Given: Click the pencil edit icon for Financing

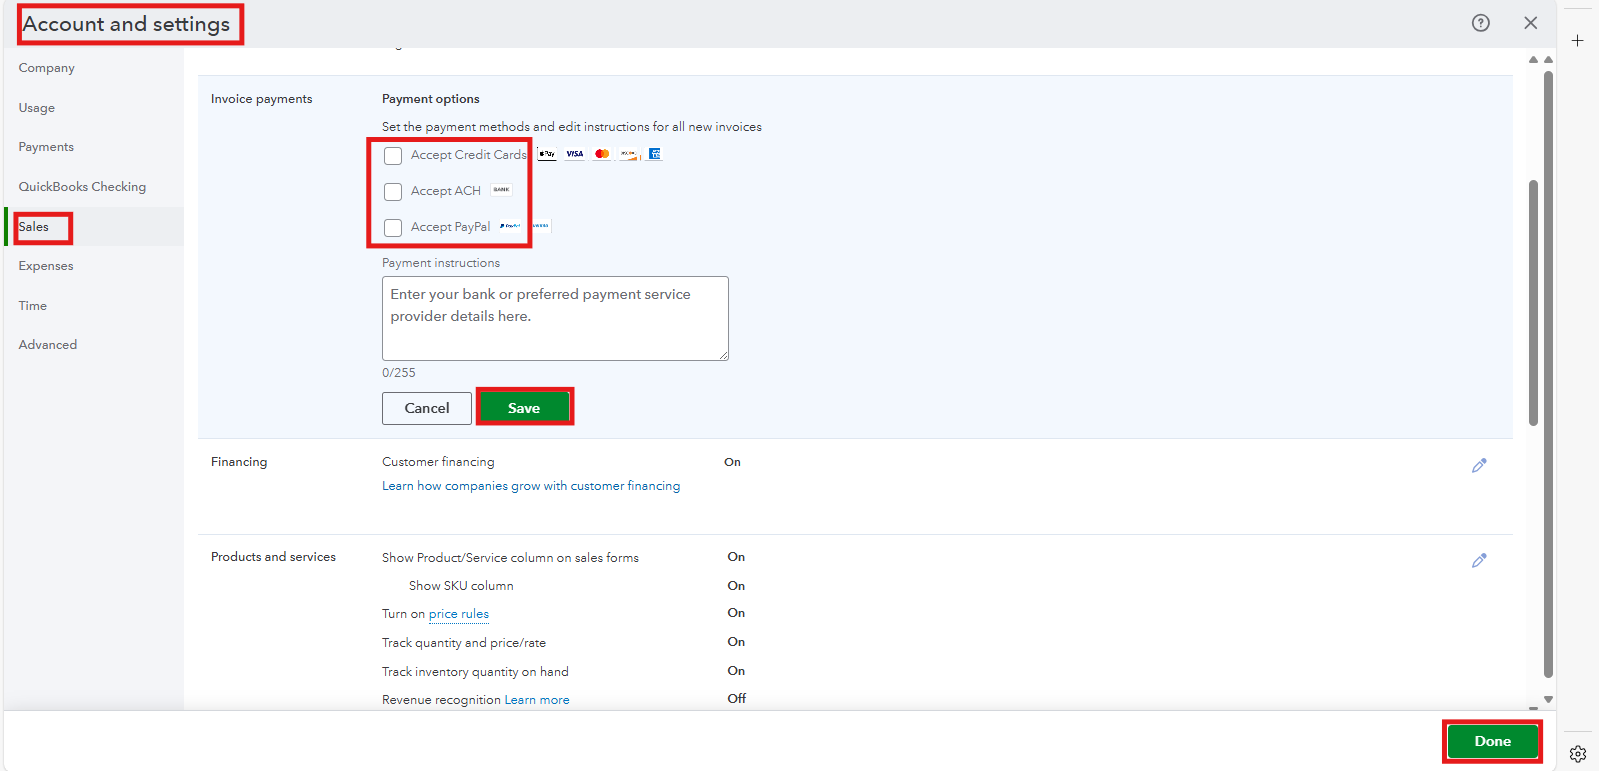Looking at the screenshot, I should [x=1479, y=465].
